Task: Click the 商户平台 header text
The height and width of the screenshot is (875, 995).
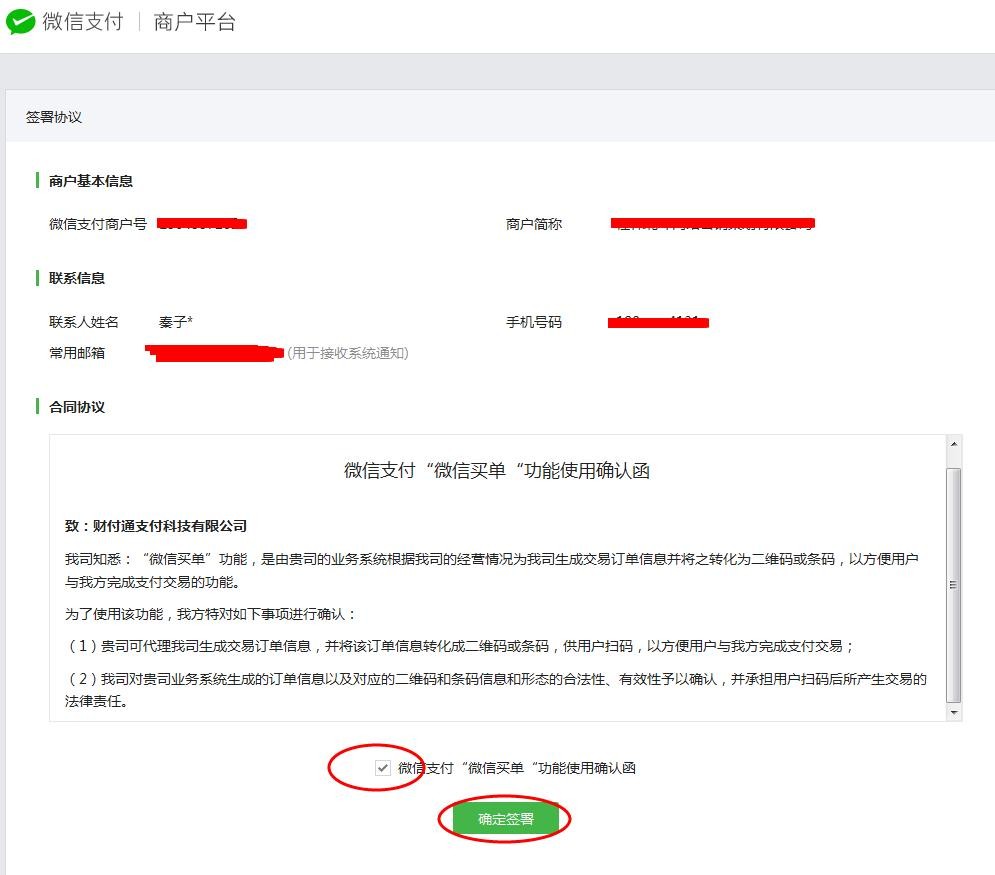Action: click(x=194, y=22)
